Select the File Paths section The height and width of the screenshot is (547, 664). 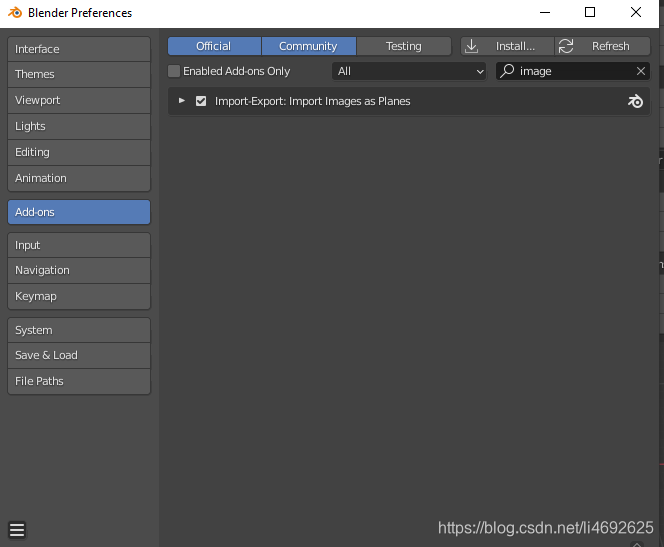(79, 381)
